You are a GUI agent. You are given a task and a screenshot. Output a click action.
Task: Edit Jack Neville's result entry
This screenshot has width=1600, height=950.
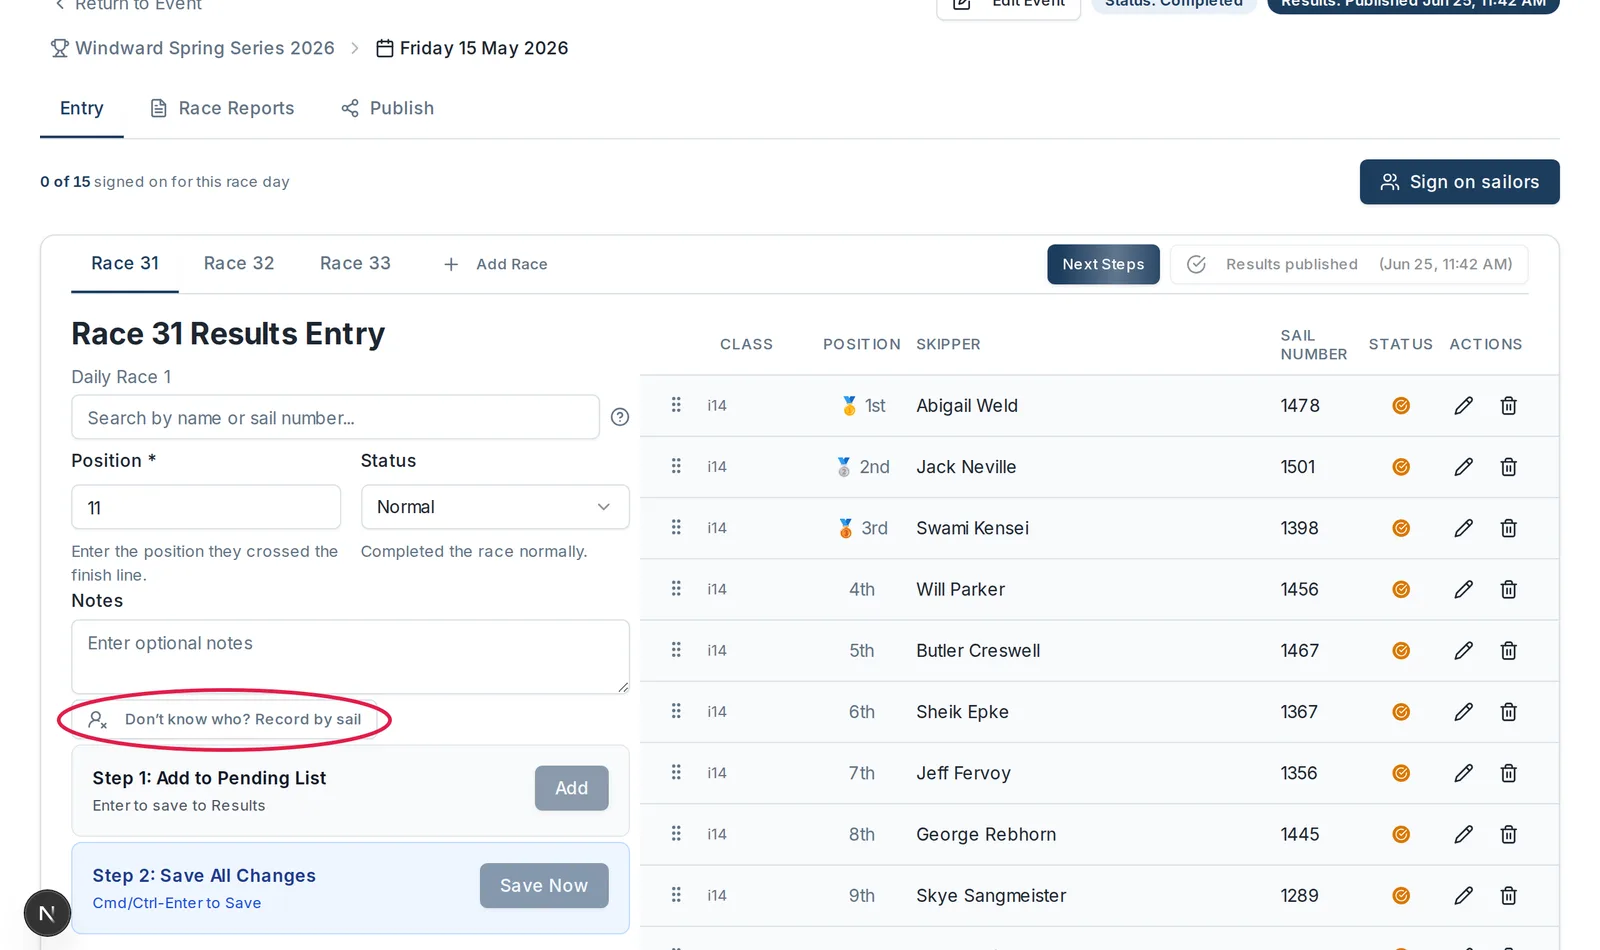pyautogui.click(x=1463, y=467)
